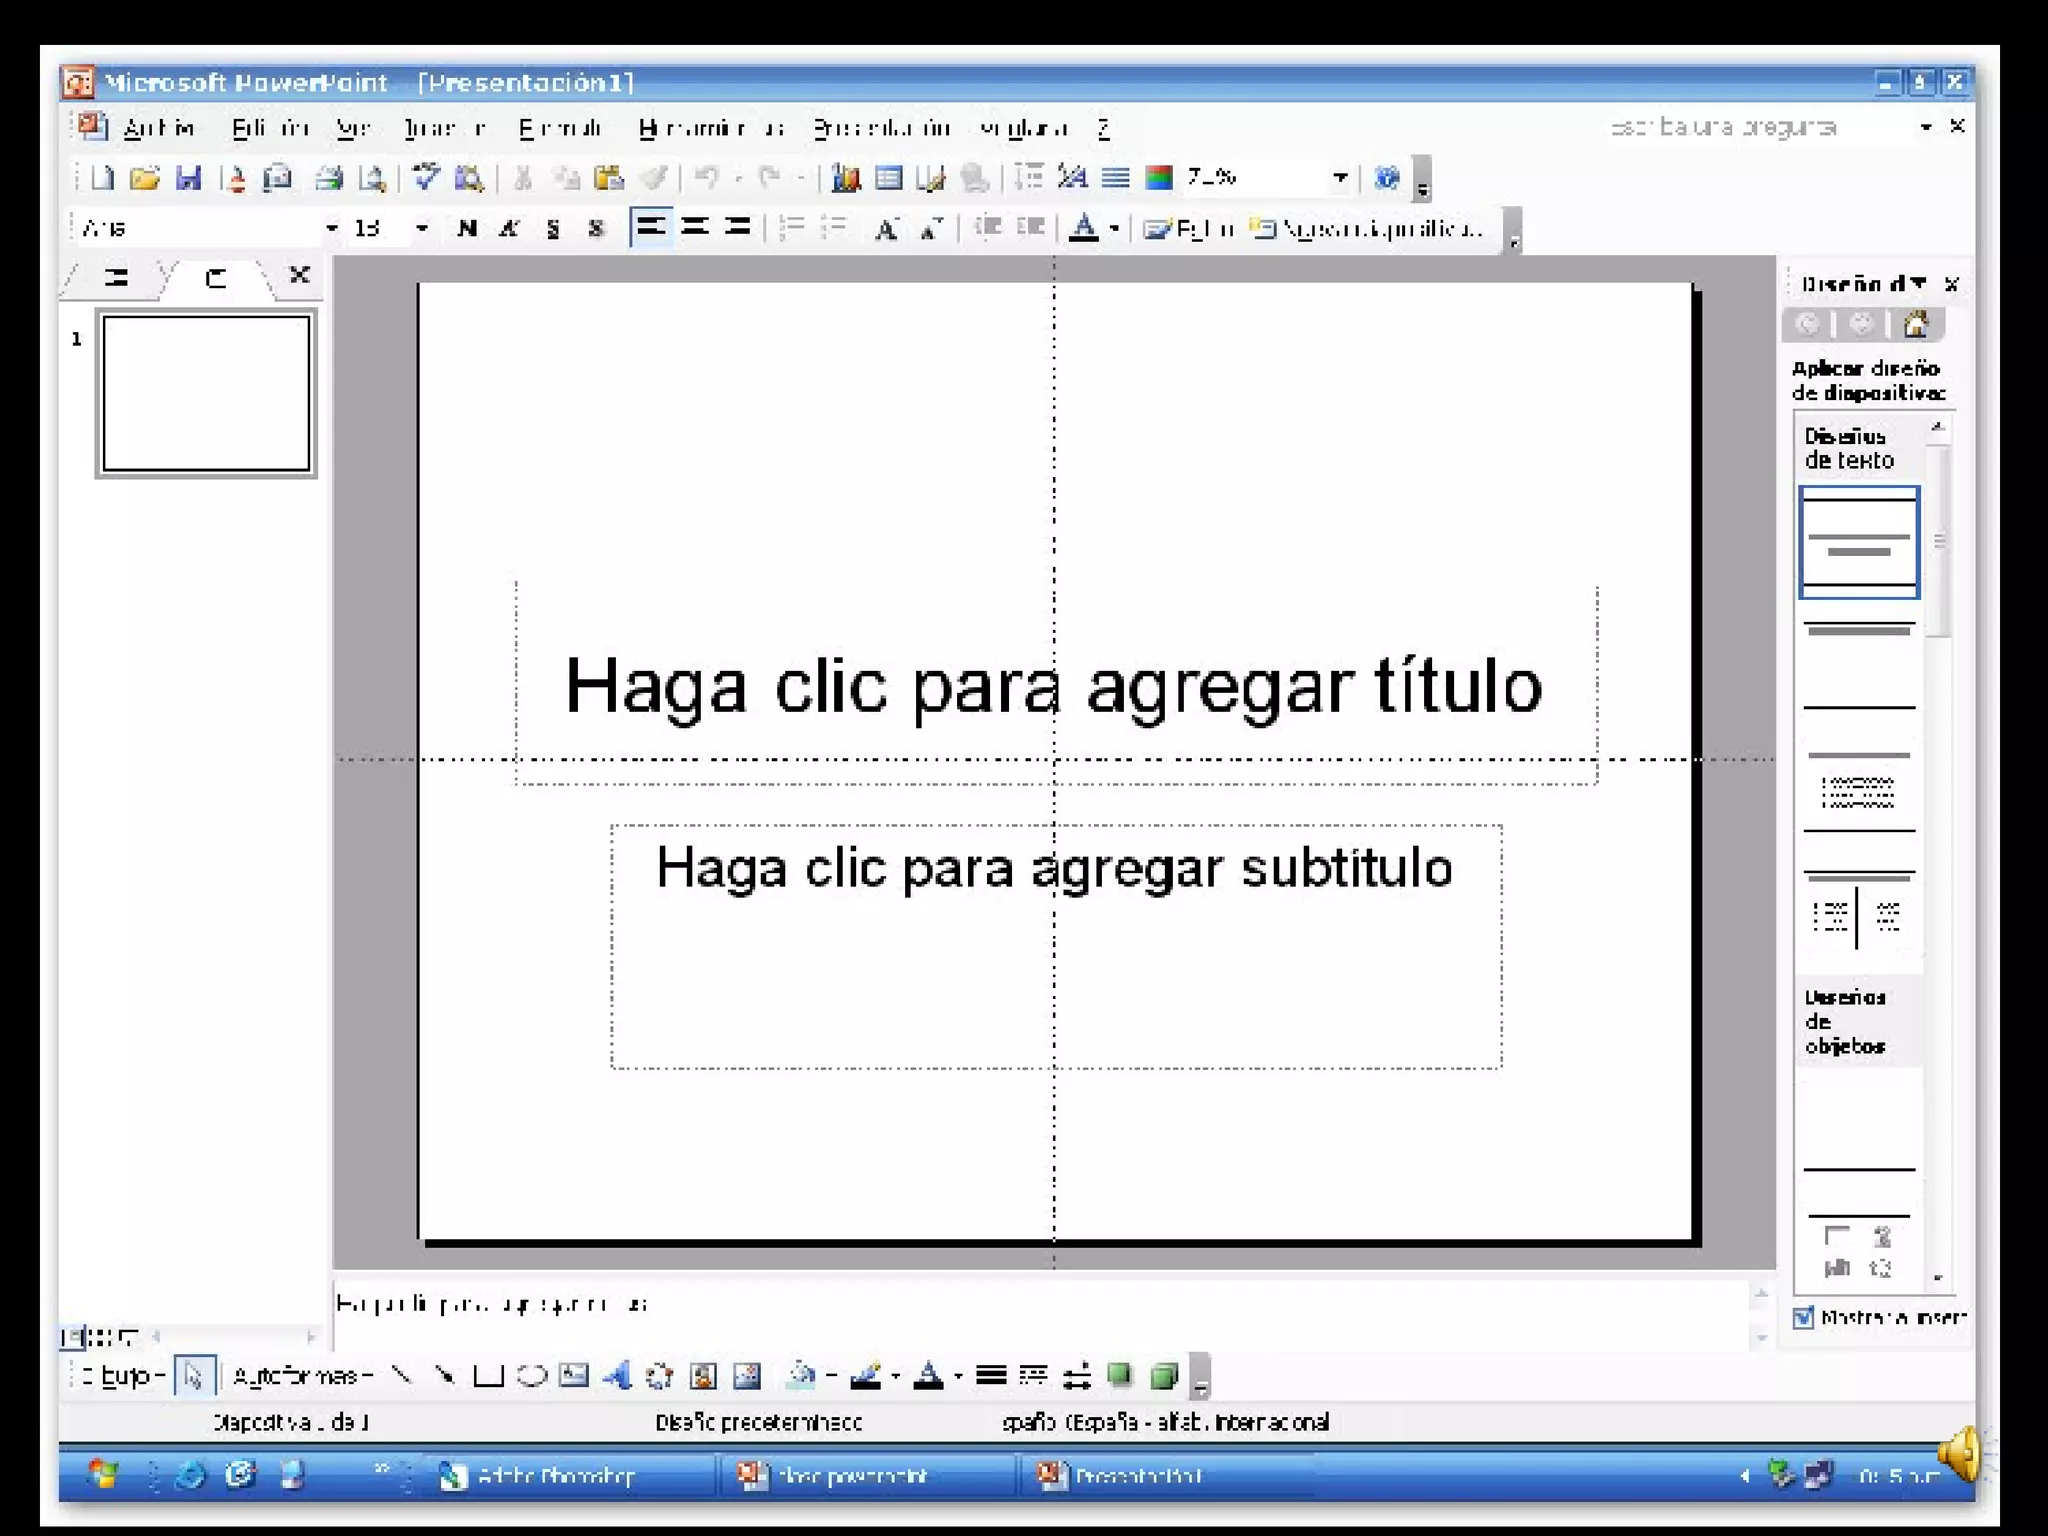Toggle Bold (N) formatting
2048x1536 pixels.
point(466,229)
